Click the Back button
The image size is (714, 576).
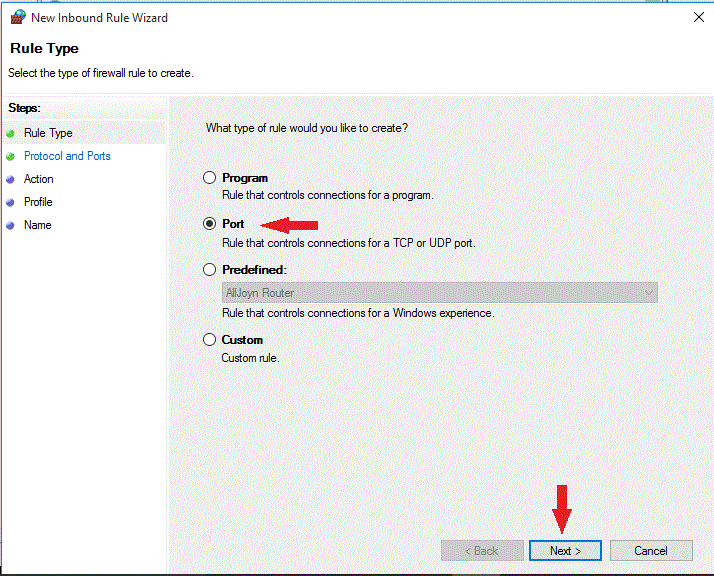[x=482, y=551]
